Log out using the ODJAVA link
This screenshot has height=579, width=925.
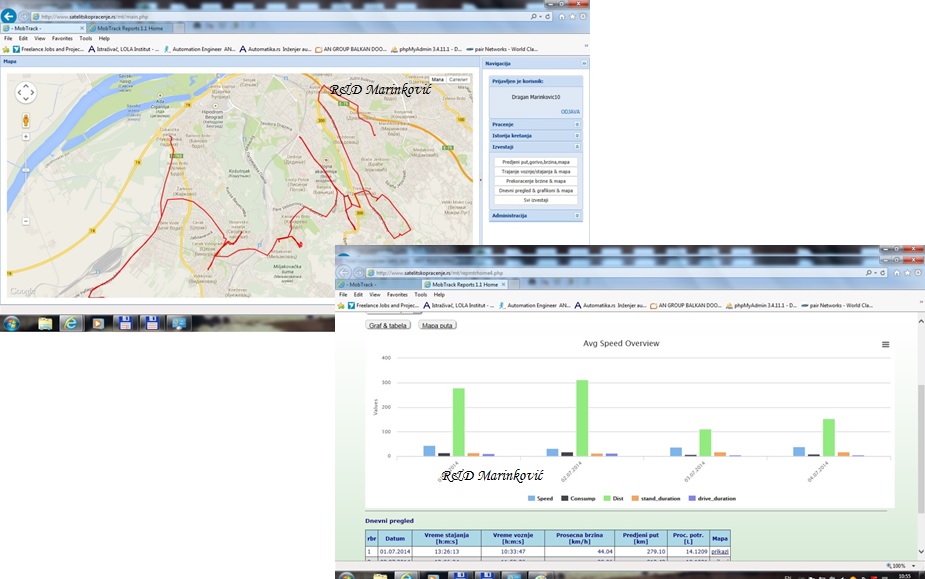pyautogui.click(x=570, y=112)
